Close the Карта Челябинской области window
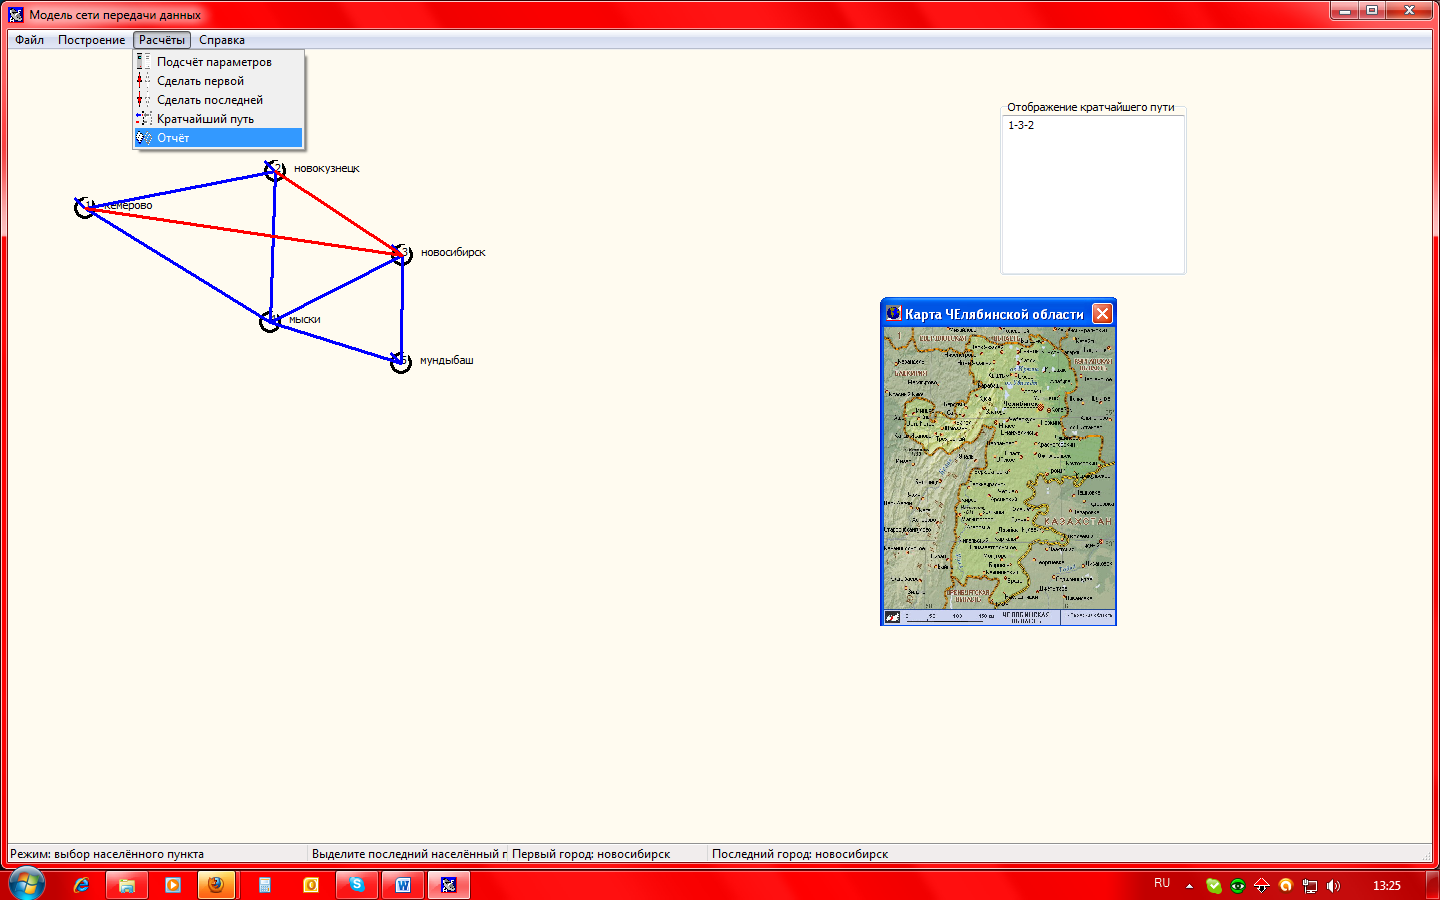The height and width of the screenshot is (900, 1440). [x=1102, y=313]
